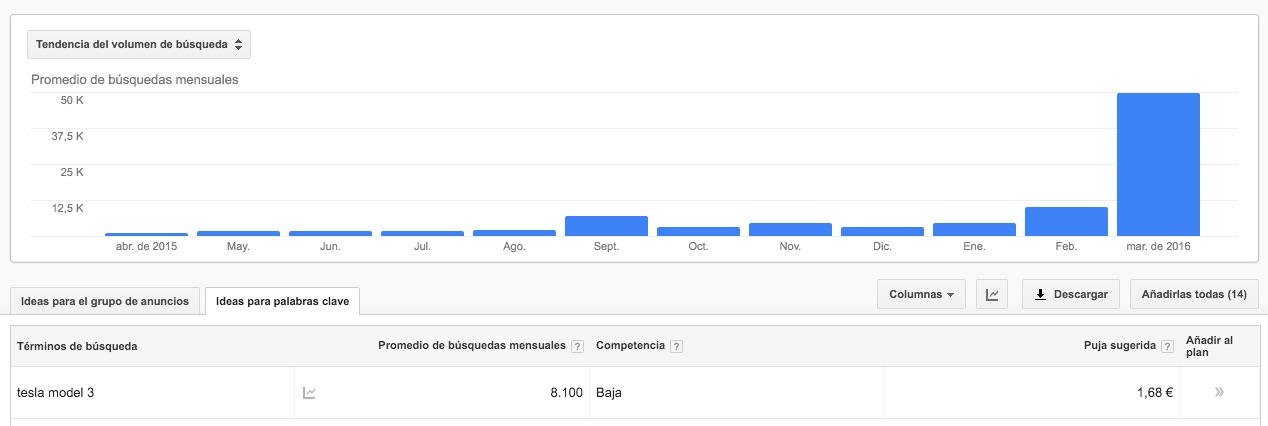This screenshot has width=1268, height=426.
Task: Click the Sept. bar in chart
Action: coord(606,226)
